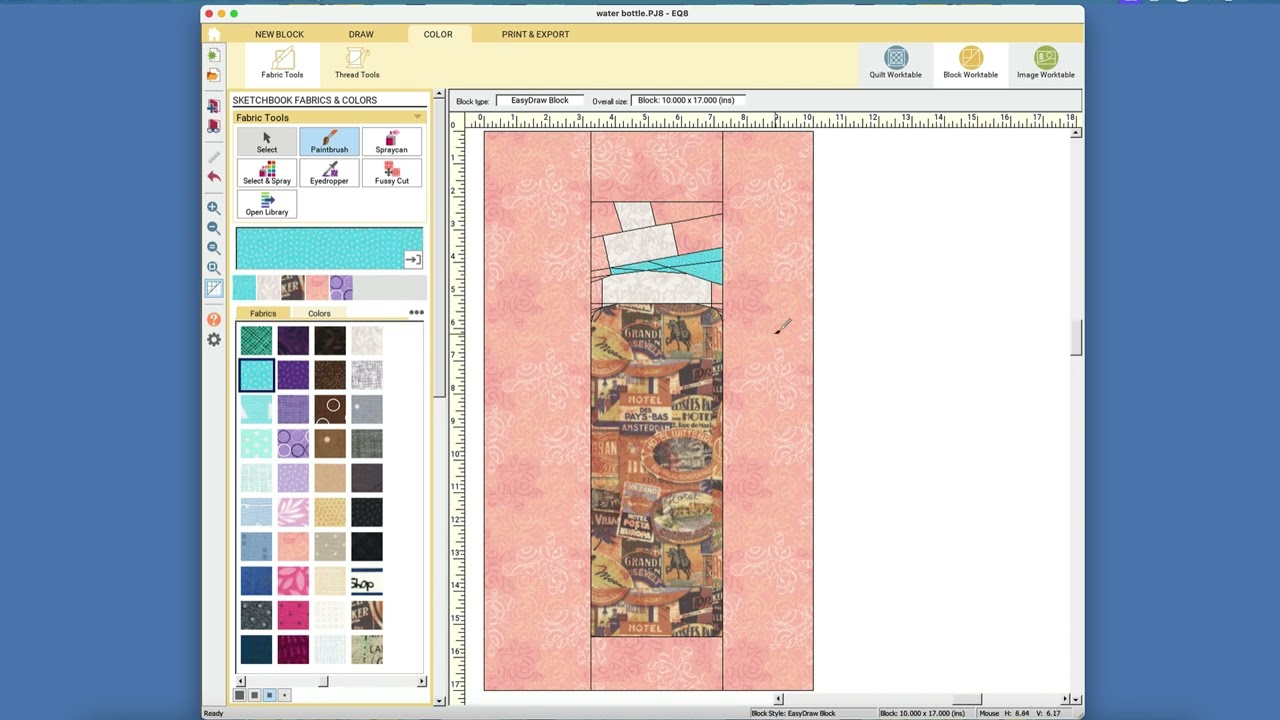Select the COLOR tab
The width and height of the screenshot is (1280, 720).
click(x=438, y=34)
